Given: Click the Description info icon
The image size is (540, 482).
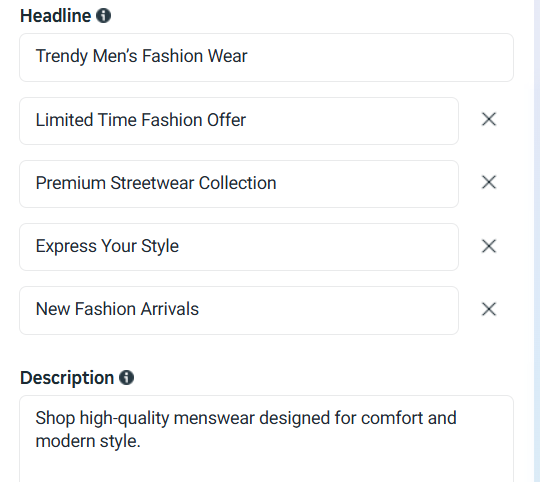Looking at the screenshot, I should tap(126, 378).
